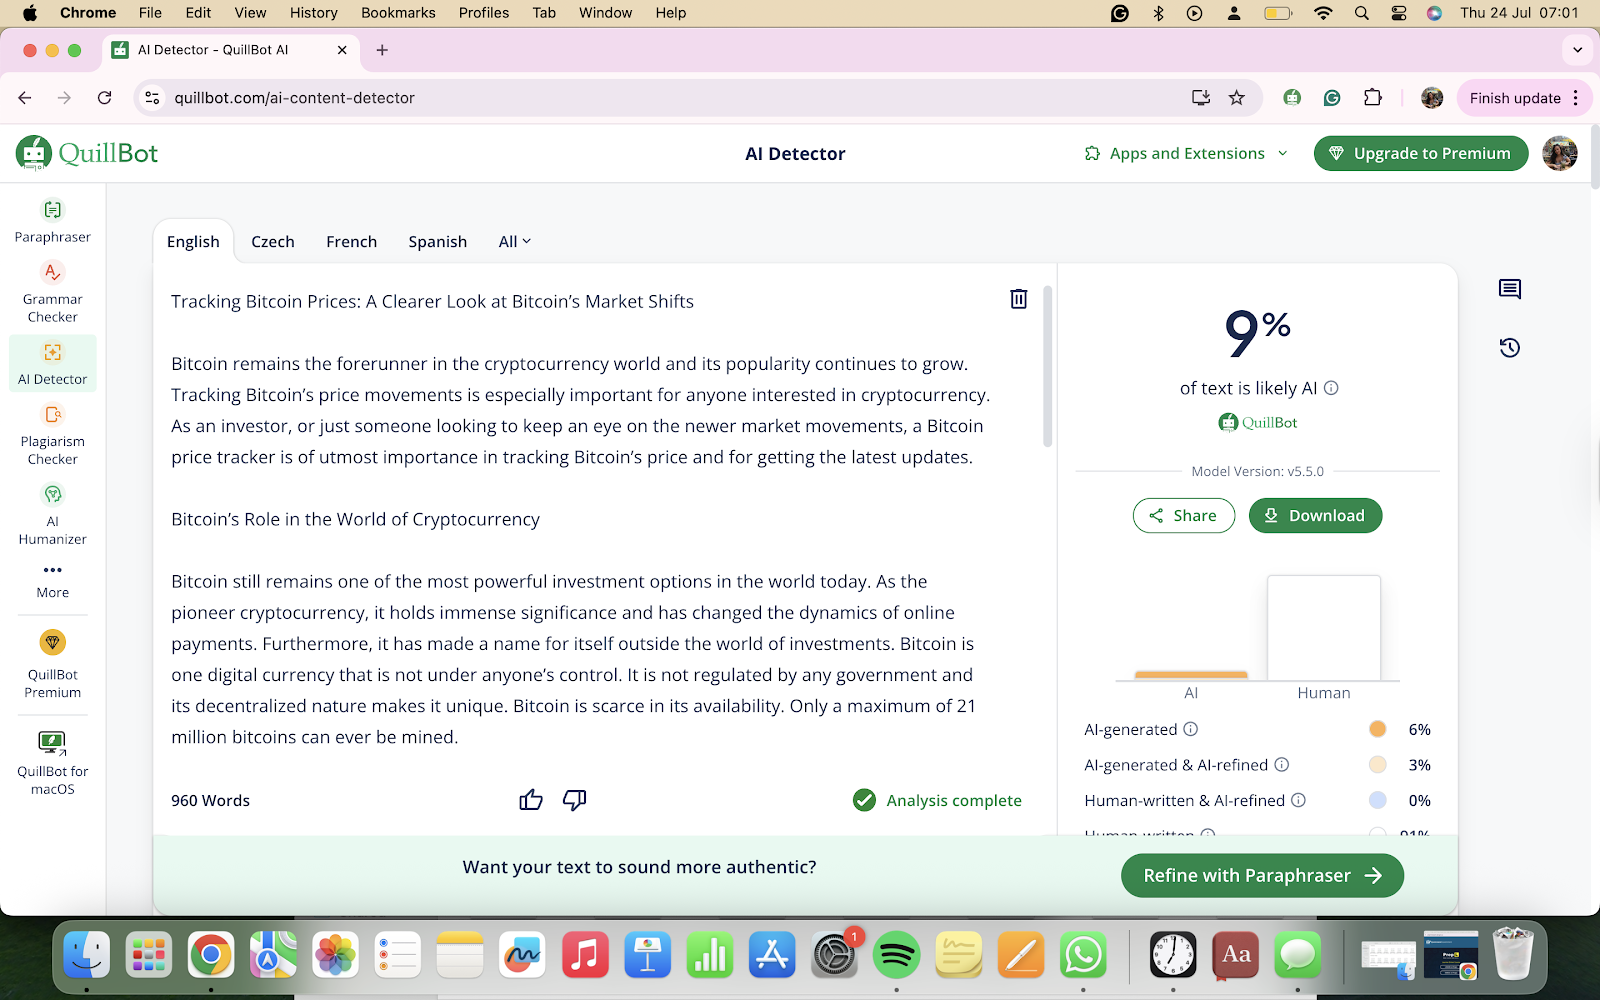1600x1000 pixels.
Task: Click info icon next to AI-generated
Action: [1190, 729]
